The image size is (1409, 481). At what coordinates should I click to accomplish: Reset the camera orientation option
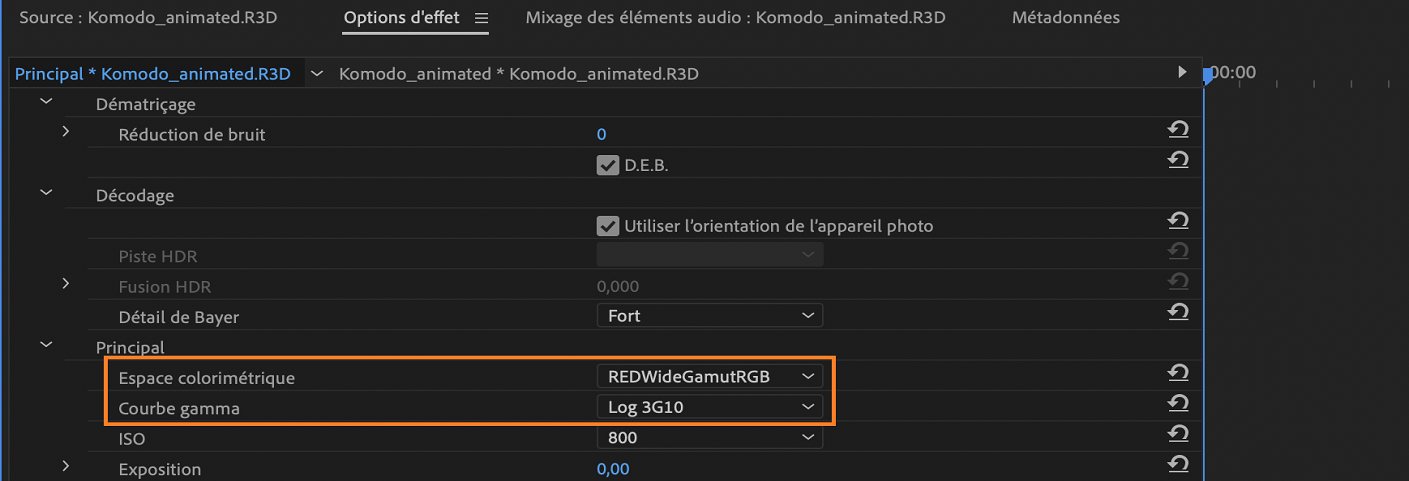pos(1178,221)
